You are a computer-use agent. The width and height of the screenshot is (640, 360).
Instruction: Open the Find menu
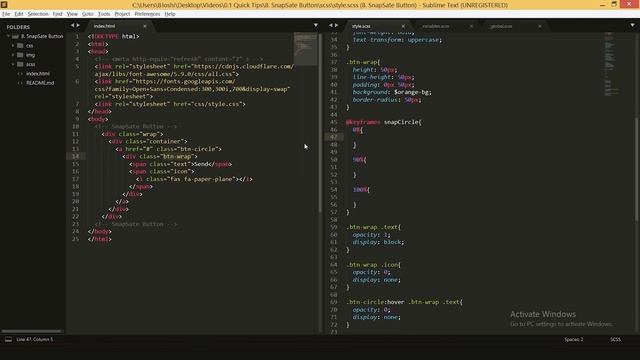pyautogui.click(x=57, y=14)
